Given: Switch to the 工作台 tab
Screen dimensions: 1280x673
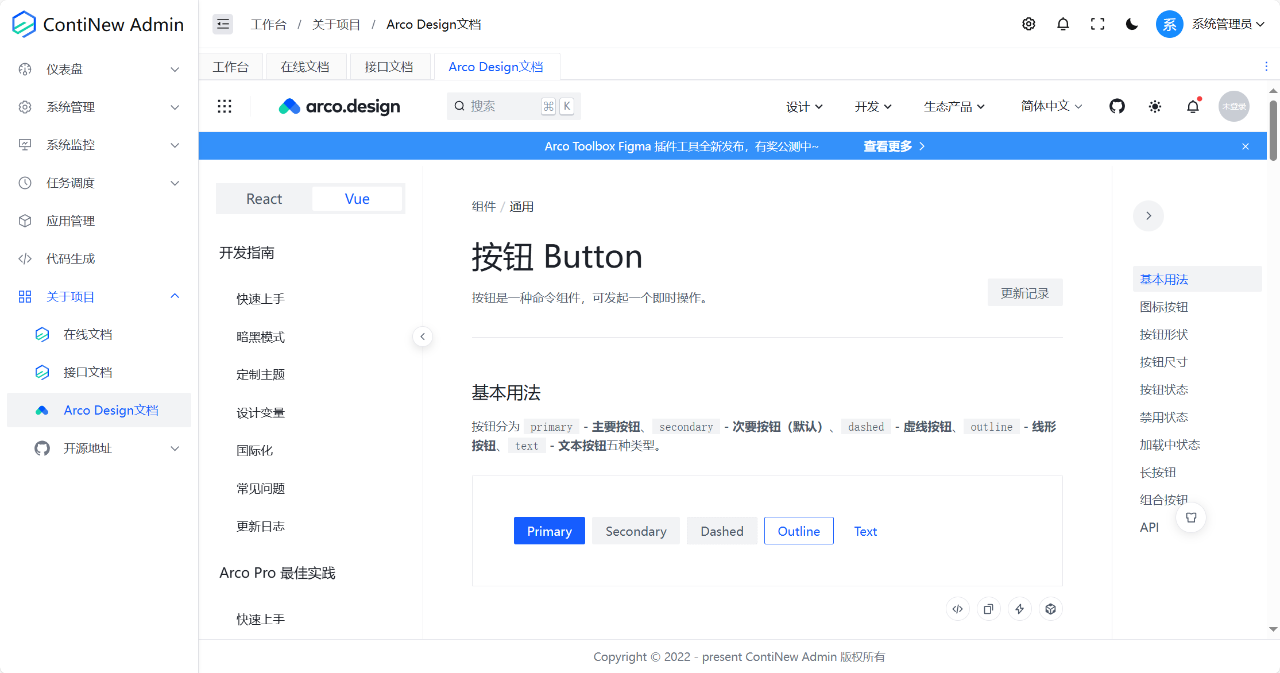Looking at the screenshot, I should [x=231, y=67].
